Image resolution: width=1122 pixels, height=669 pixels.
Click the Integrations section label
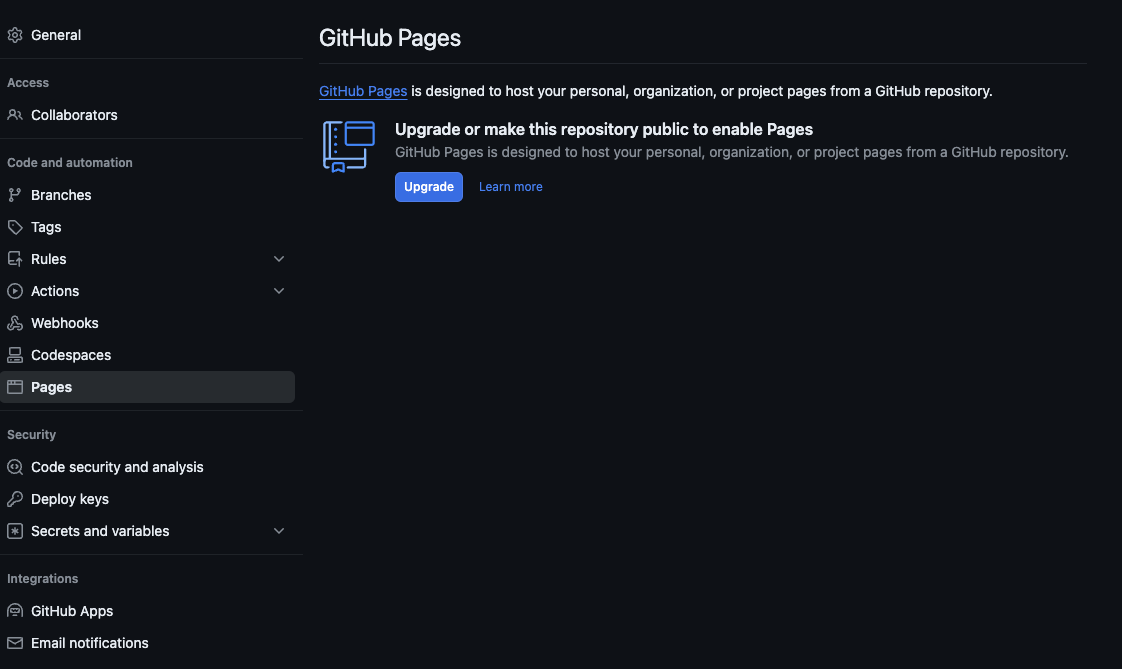[x=42, y=579]
